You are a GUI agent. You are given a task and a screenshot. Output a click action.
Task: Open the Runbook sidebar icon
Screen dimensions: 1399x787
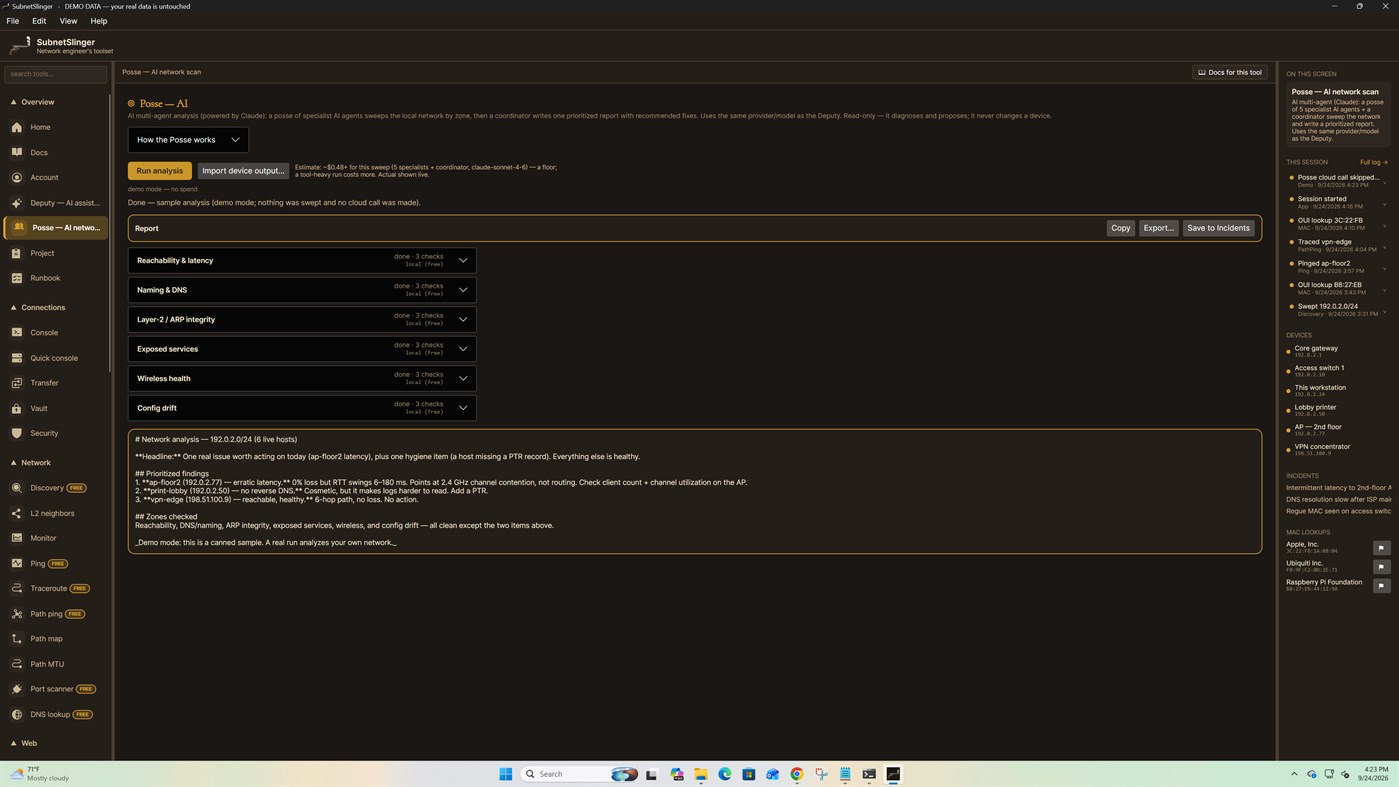coord(17,278)
